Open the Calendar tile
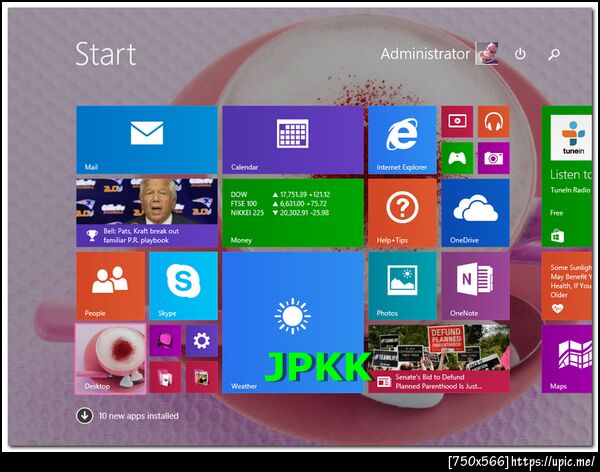This screenshot has height=472, width=600. [293, 140]
